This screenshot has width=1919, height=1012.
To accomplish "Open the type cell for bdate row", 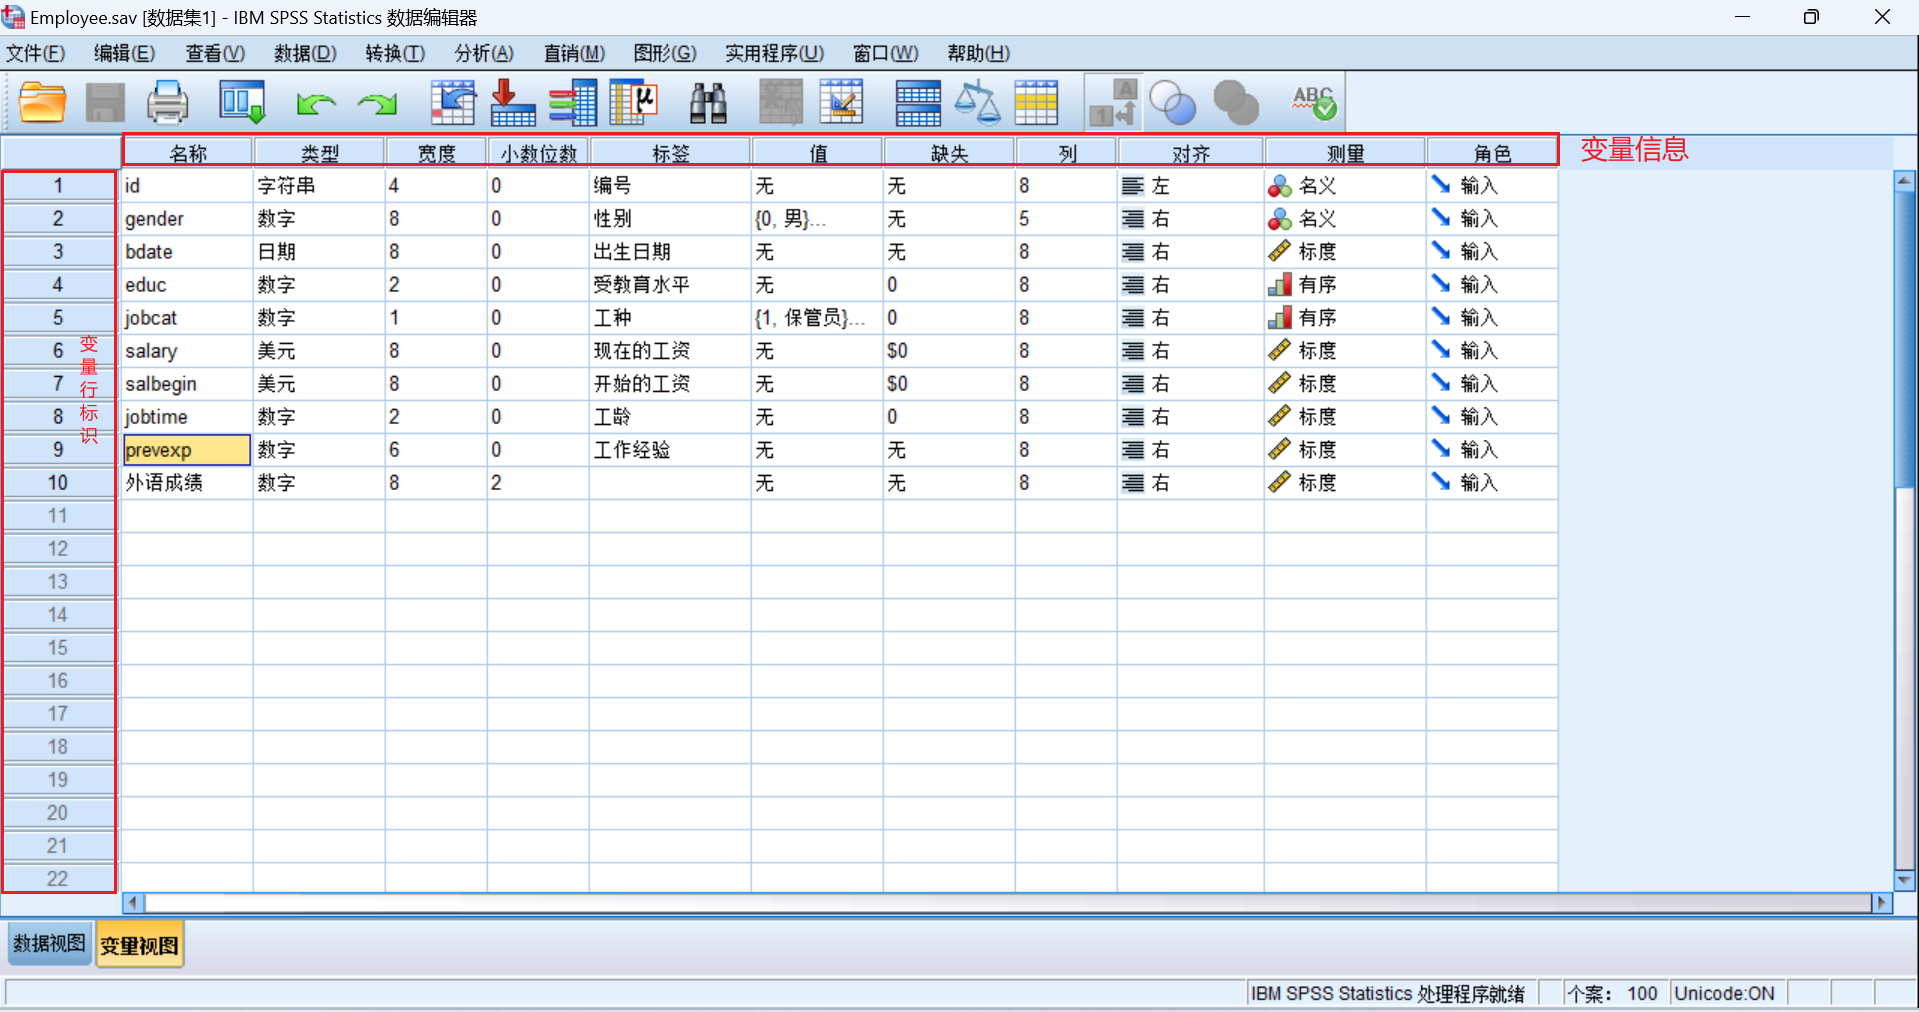I will coord(319,252).
